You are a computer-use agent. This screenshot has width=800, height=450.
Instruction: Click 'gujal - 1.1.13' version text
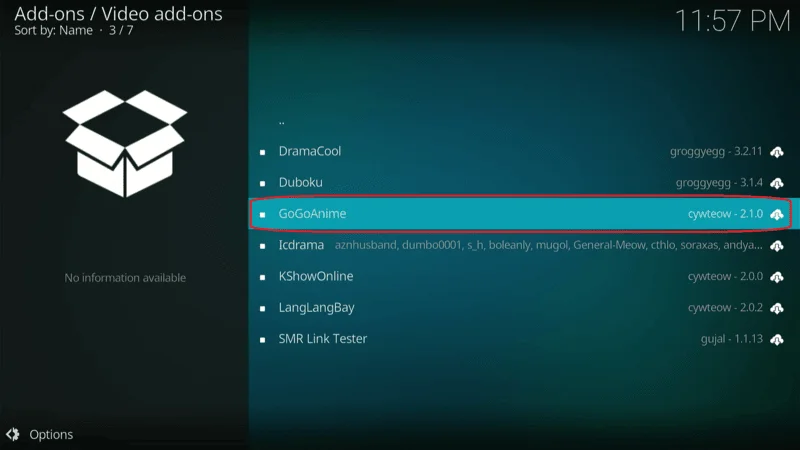(732, 339)
